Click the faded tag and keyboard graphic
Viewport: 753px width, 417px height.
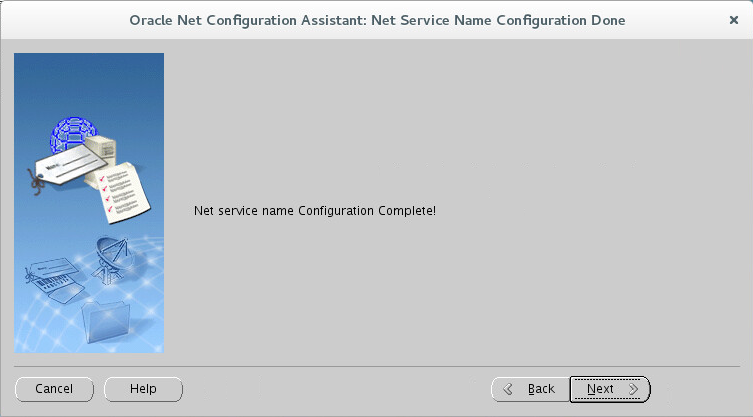[54, 280]
